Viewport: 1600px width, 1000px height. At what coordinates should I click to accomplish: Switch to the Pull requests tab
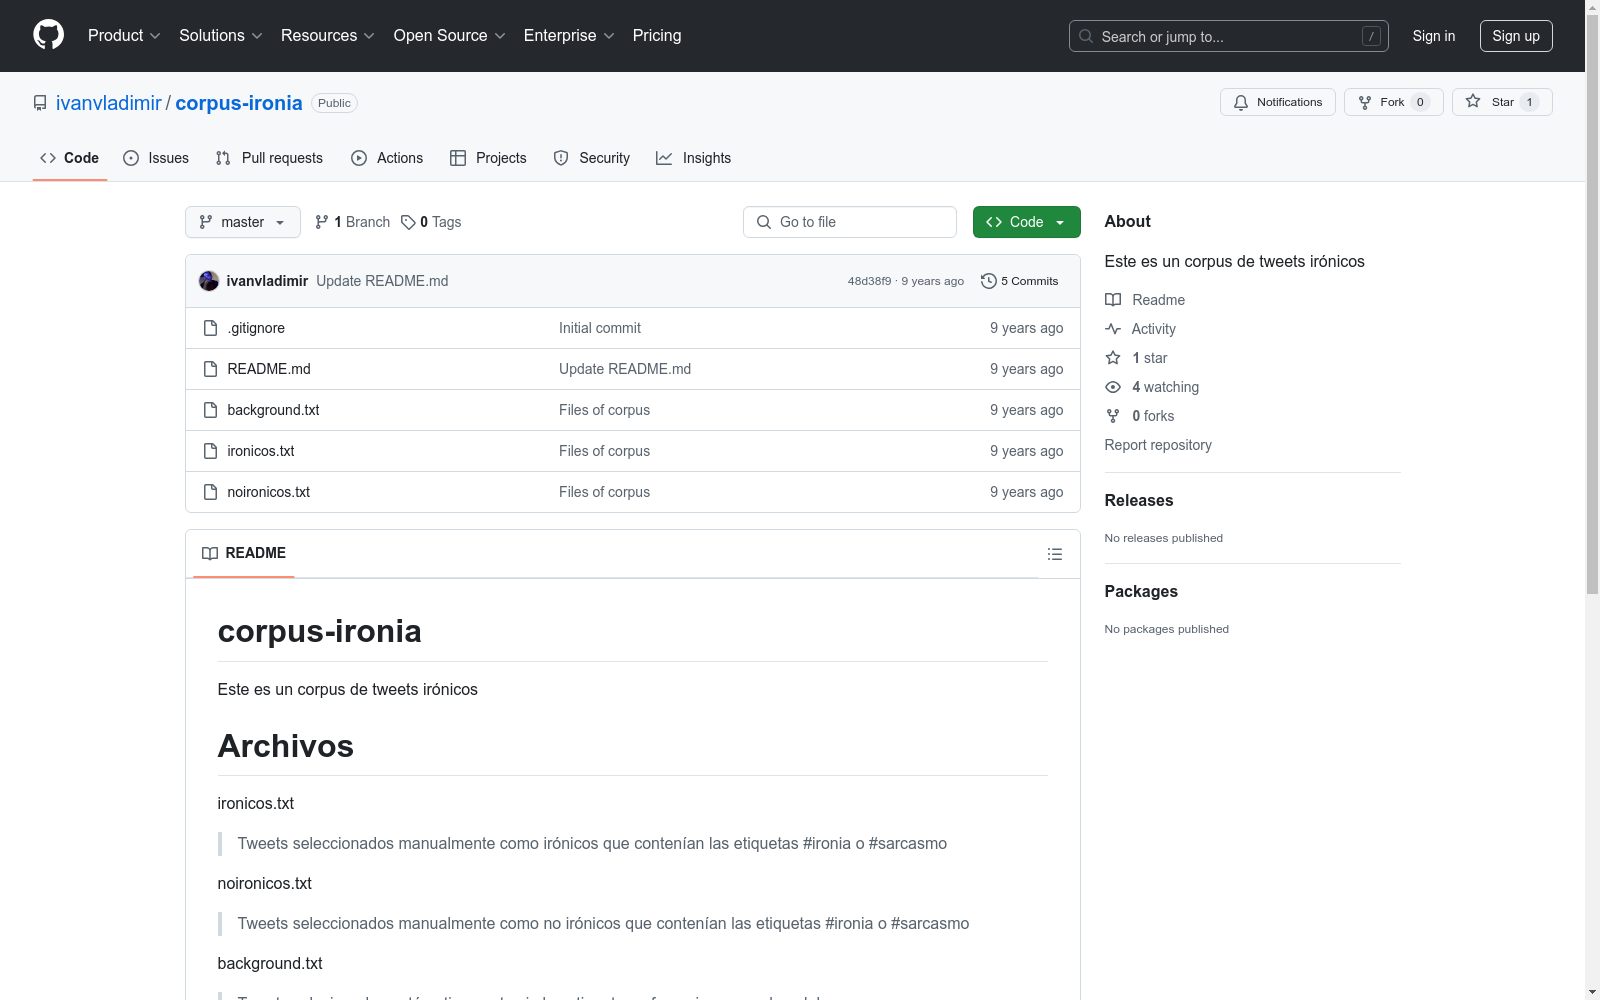pyautogui.click(x=269, y=158)
